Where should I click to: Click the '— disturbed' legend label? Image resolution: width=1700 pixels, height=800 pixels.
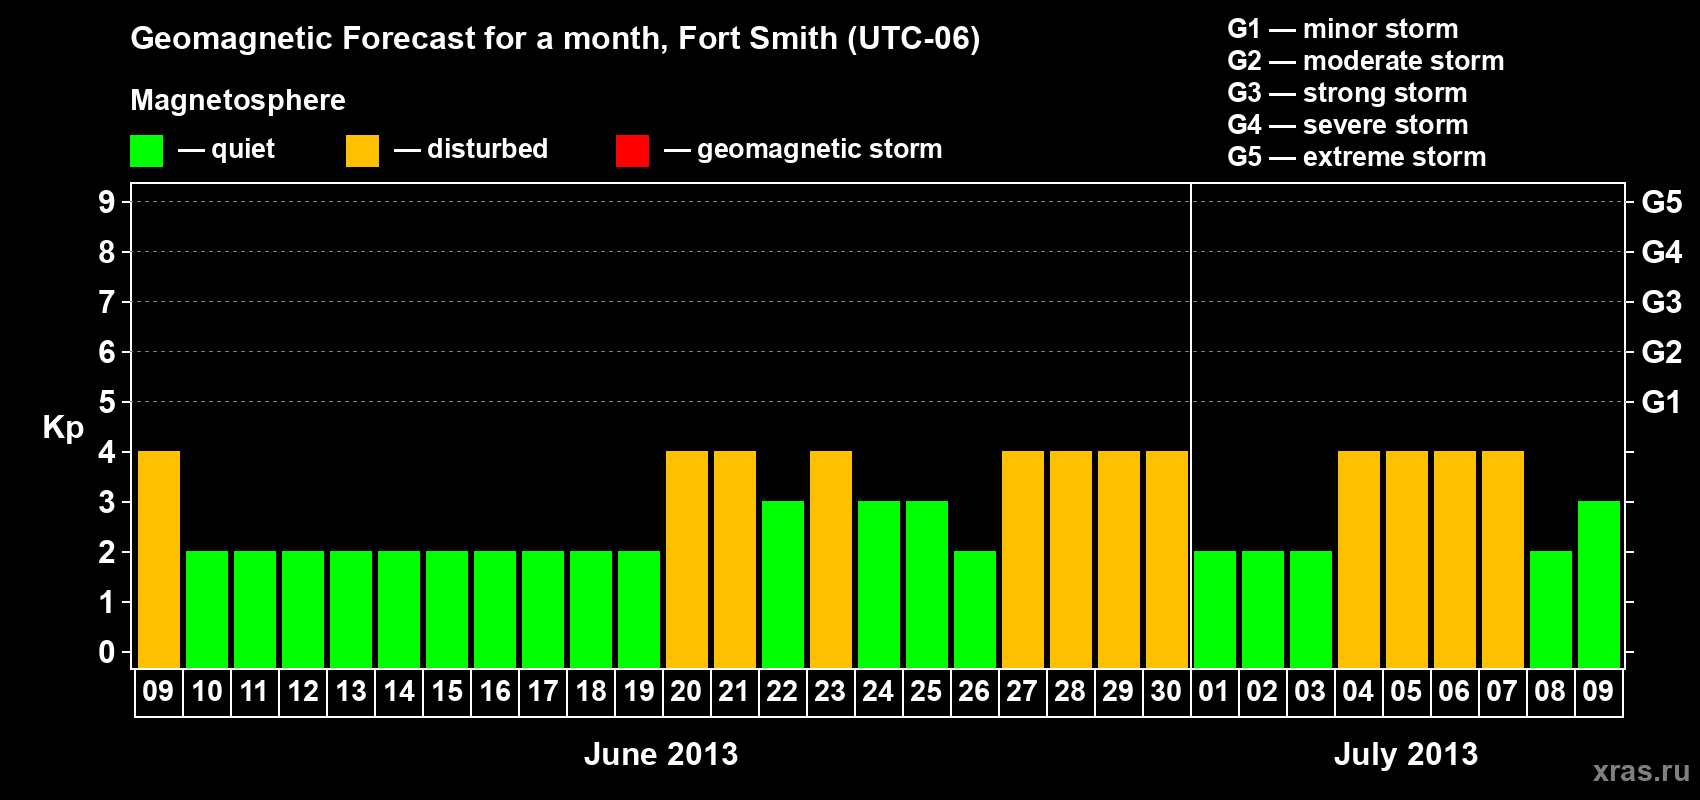471,149
